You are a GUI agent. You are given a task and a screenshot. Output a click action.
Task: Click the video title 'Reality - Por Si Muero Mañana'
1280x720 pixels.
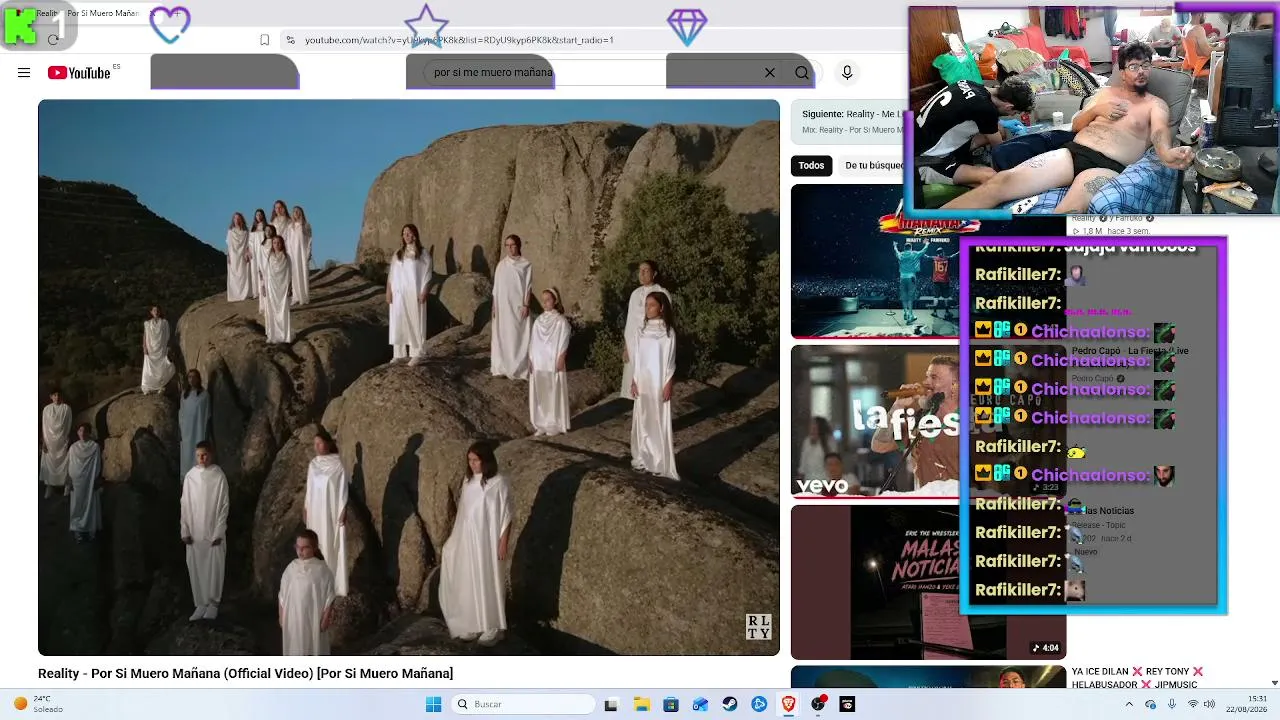(245, 673)
